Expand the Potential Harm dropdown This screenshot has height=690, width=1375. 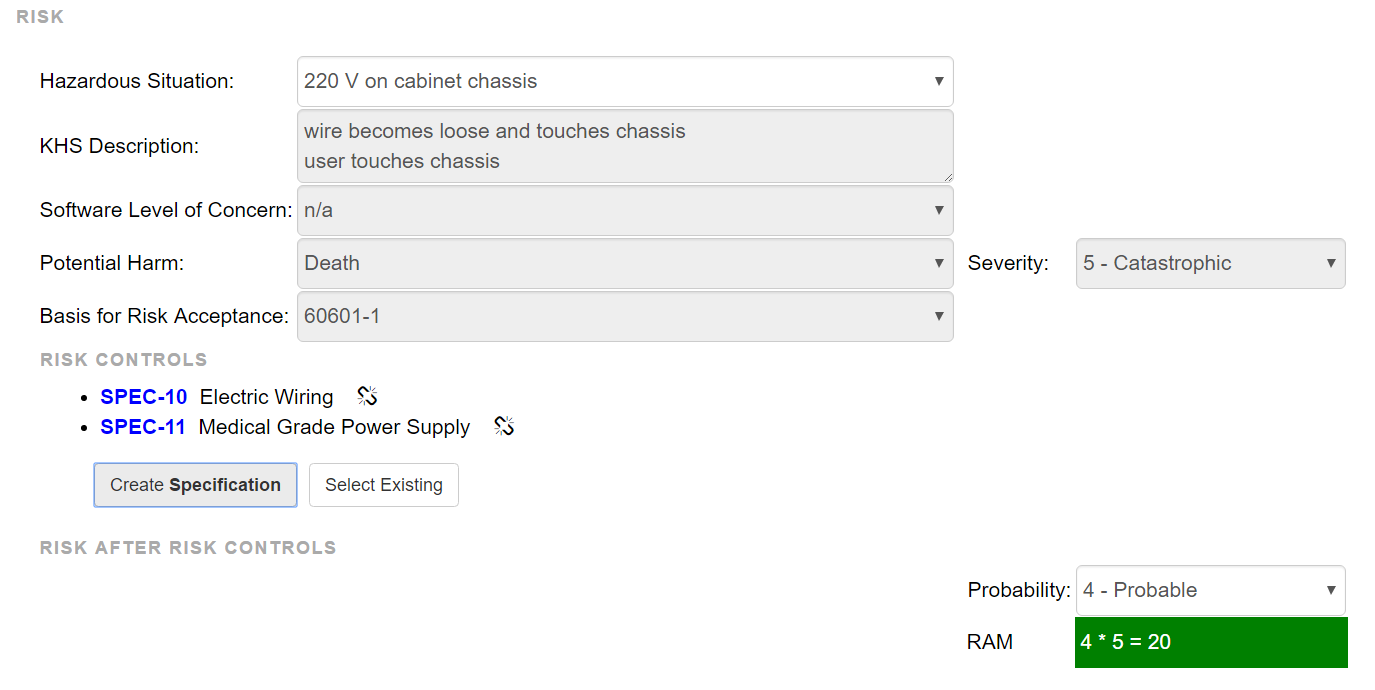625,263
